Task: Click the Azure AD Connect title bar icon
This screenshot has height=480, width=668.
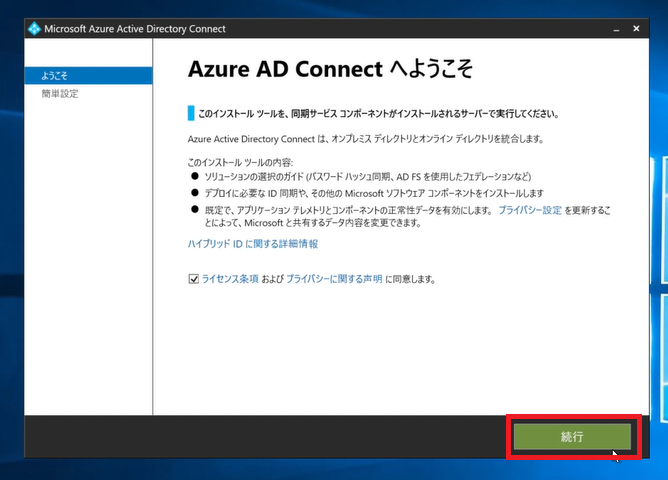Action: pos(34,29)
